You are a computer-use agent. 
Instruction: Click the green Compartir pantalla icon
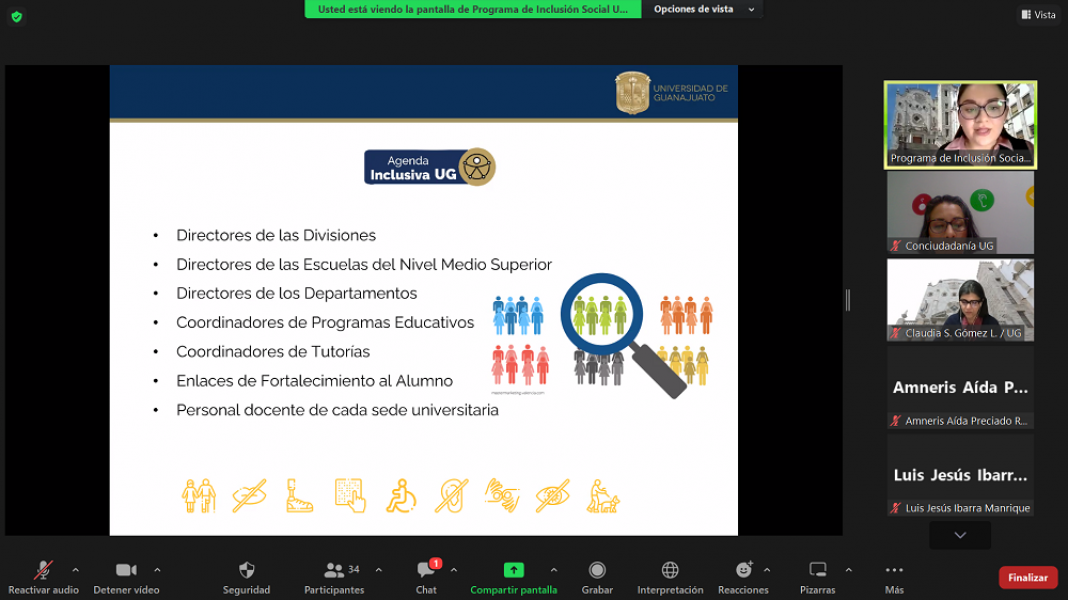click(513, 570)
